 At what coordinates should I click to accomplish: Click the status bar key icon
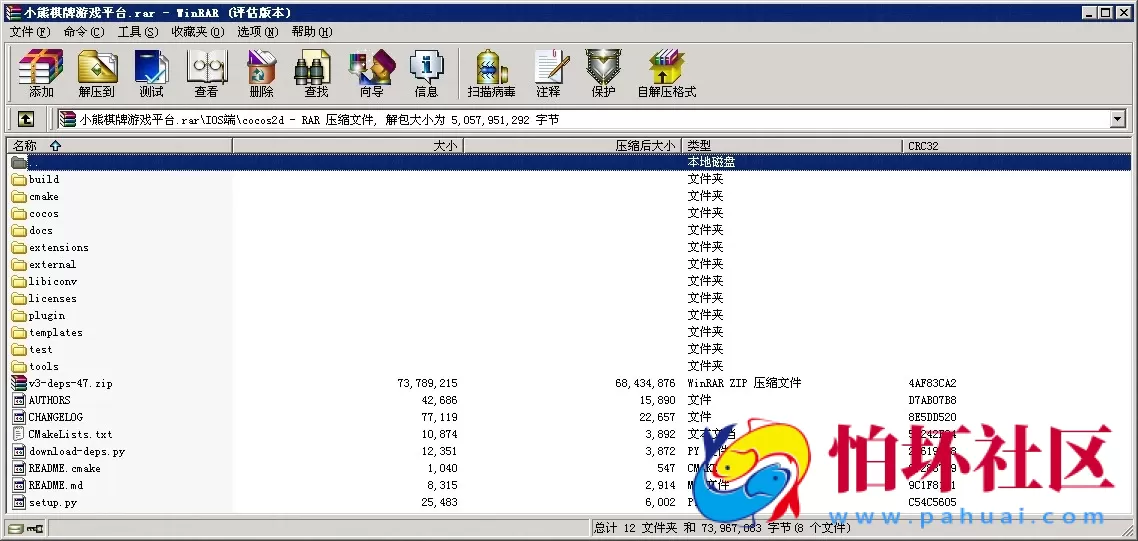[x=35, y=528]
